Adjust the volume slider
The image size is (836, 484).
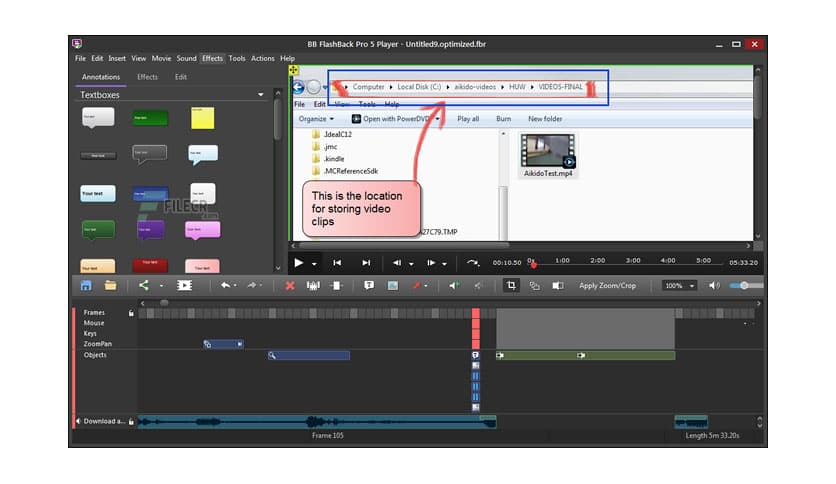tap(745, 286)
